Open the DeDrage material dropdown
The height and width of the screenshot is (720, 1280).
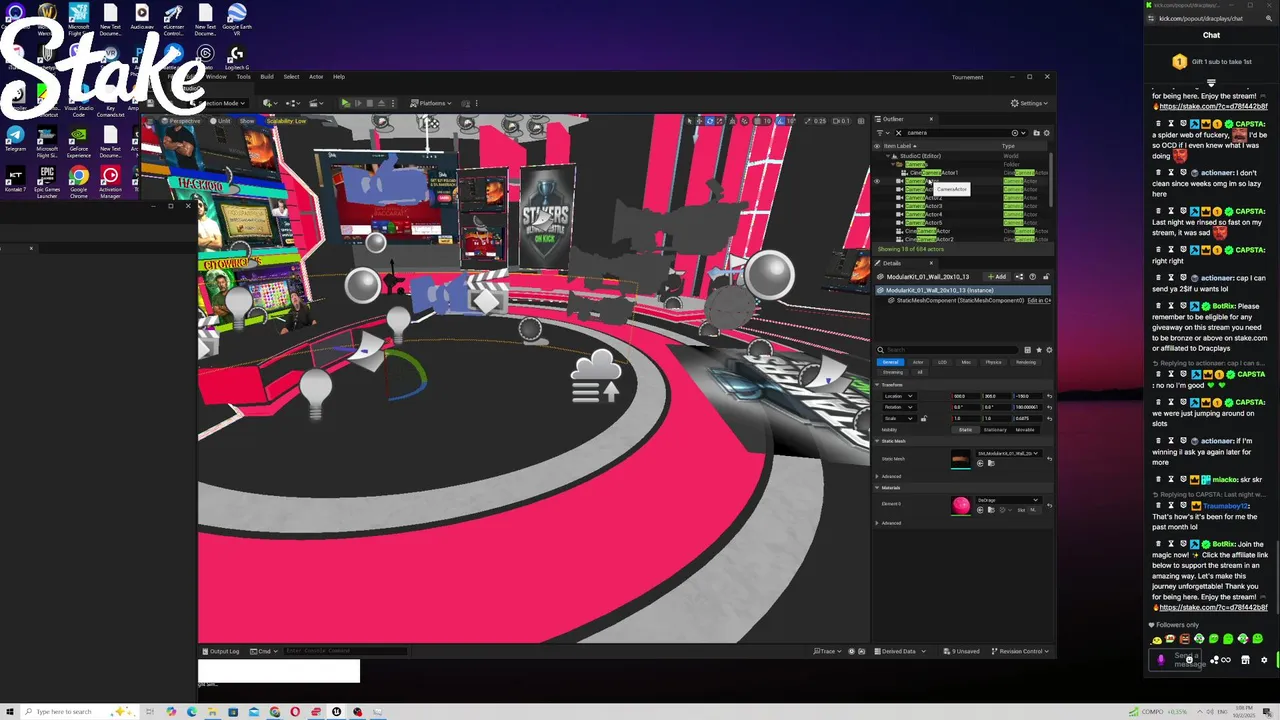(x=1009, y=500)
